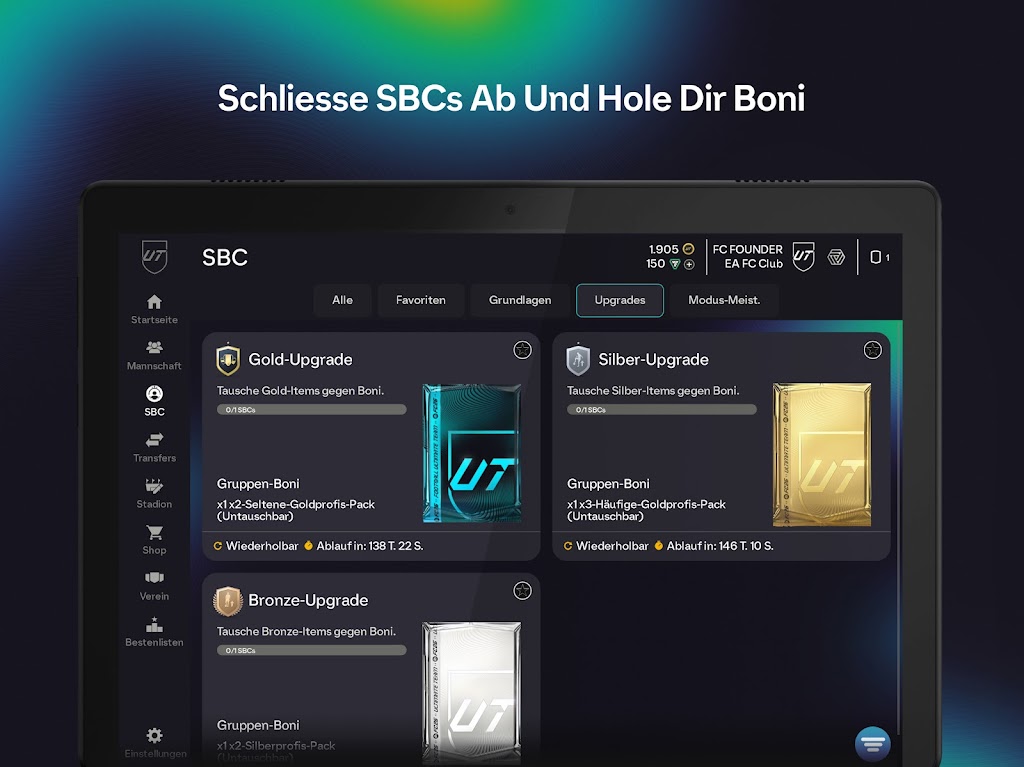Click the Bronze-Upgrade shield badge icon

point(228,600)
